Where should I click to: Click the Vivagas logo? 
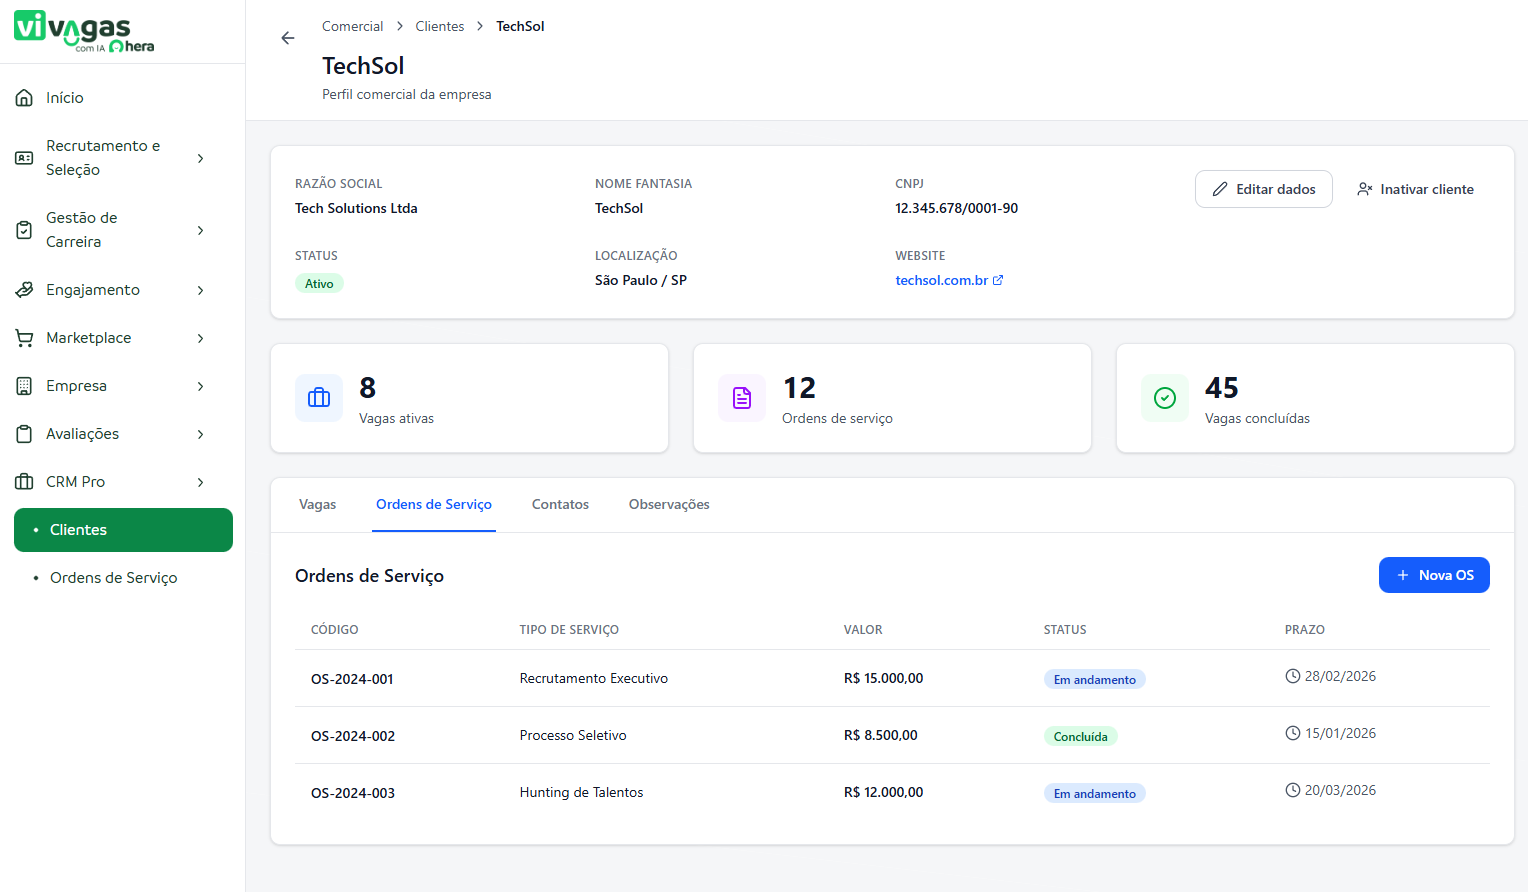84,31
